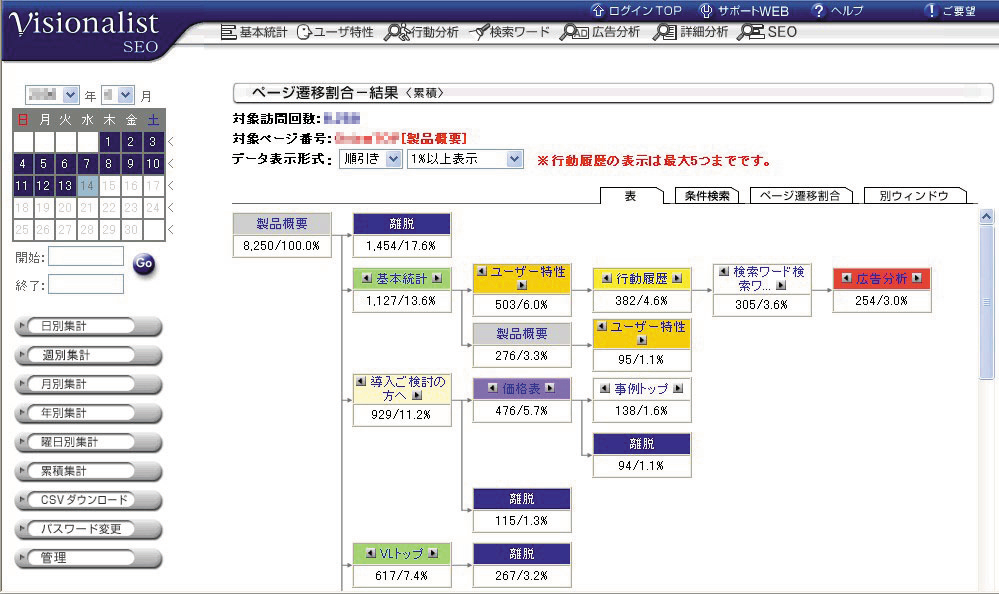Click the 日別集計 sidebar button

click(89, 326)
